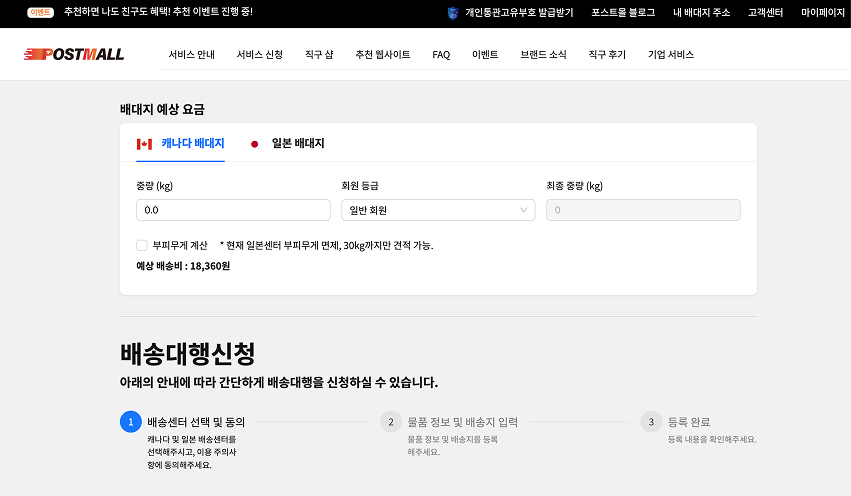Click the 중량 (kg) input field

[x=233, y=210]
